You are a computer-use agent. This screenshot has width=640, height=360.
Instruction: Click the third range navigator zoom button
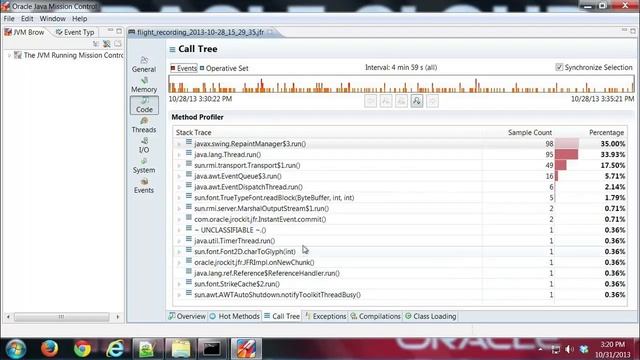tap(402, 101)
